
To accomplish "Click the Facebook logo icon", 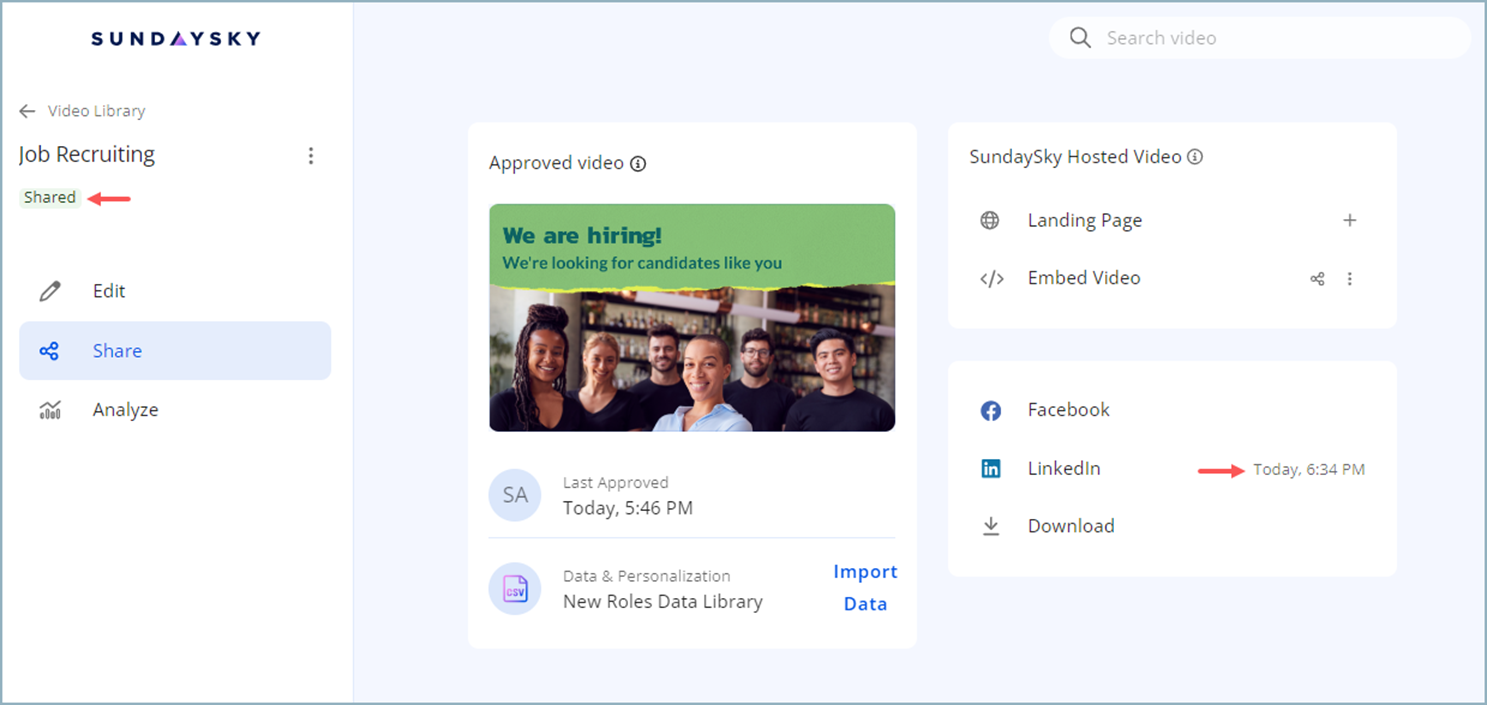I will click(991, 411).
